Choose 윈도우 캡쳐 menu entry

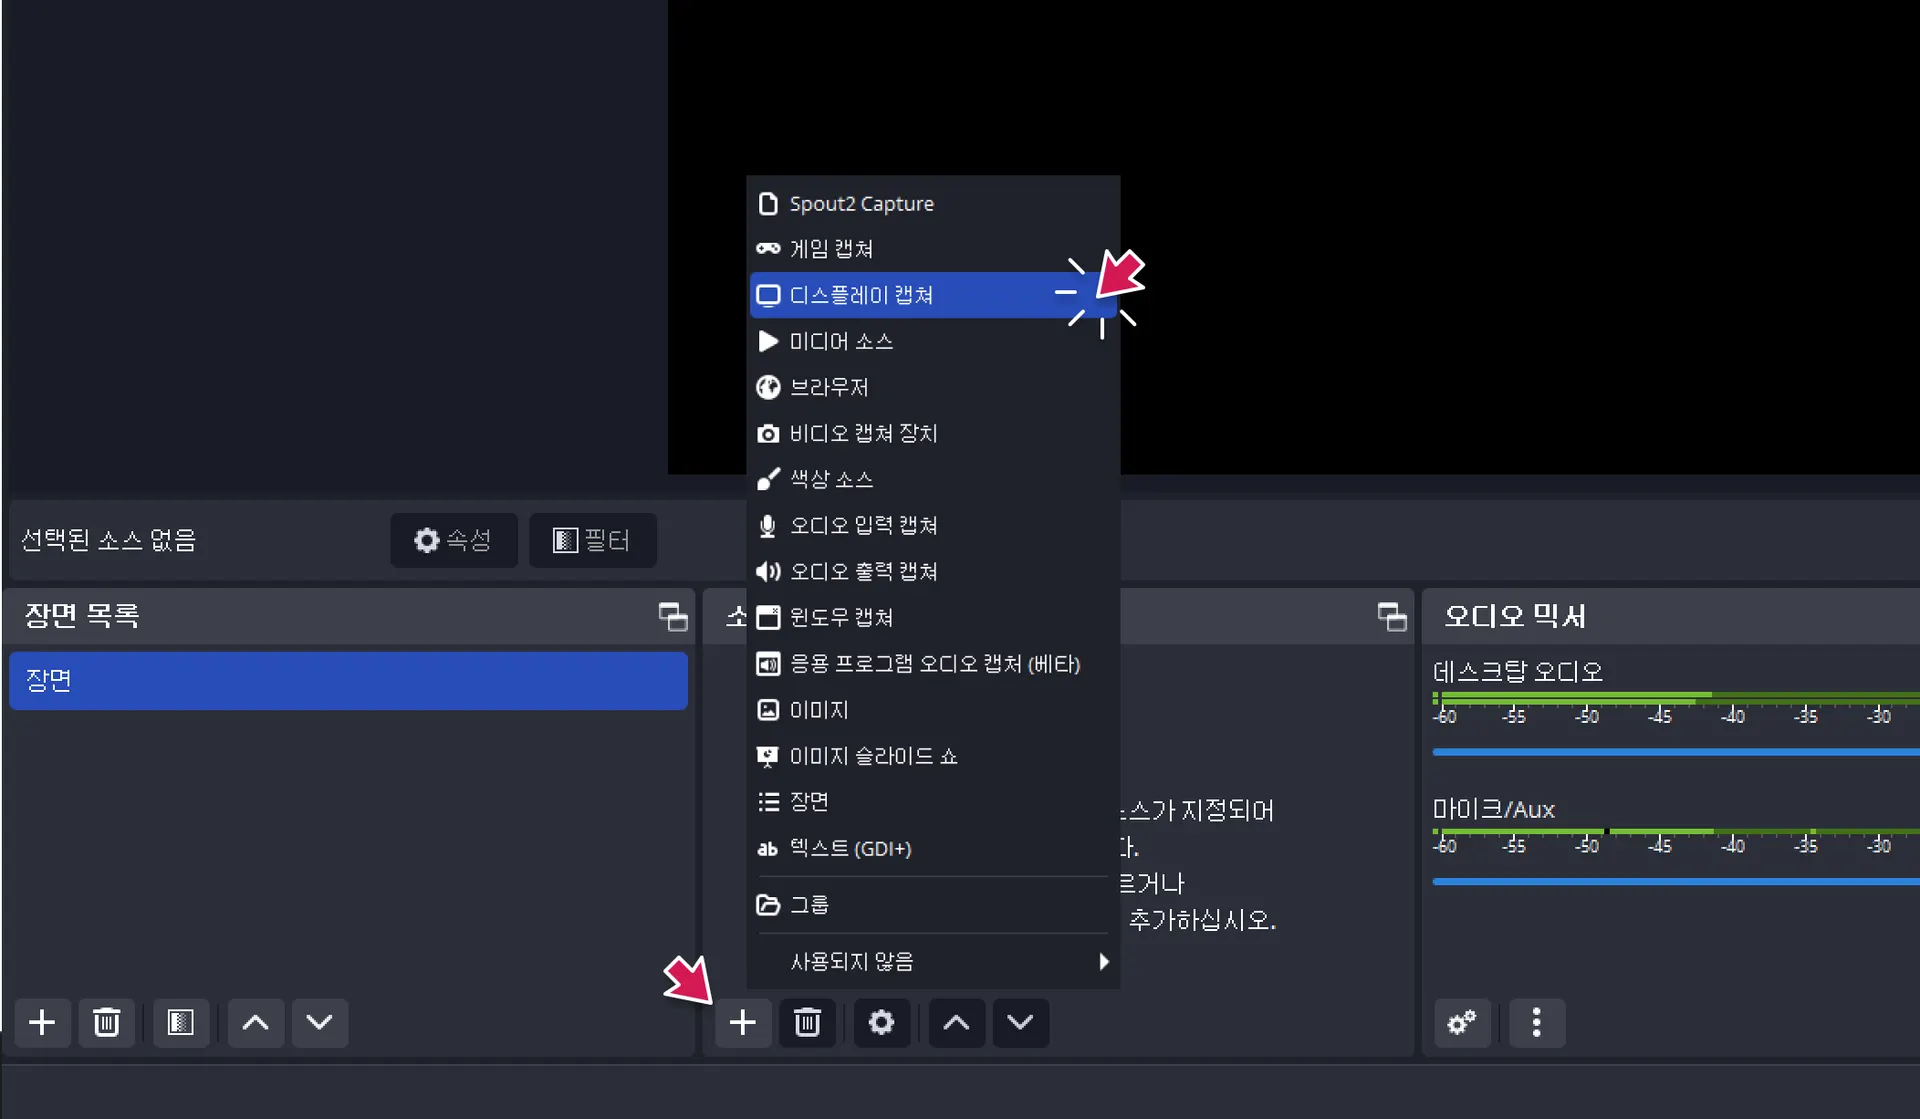point(840,617)
